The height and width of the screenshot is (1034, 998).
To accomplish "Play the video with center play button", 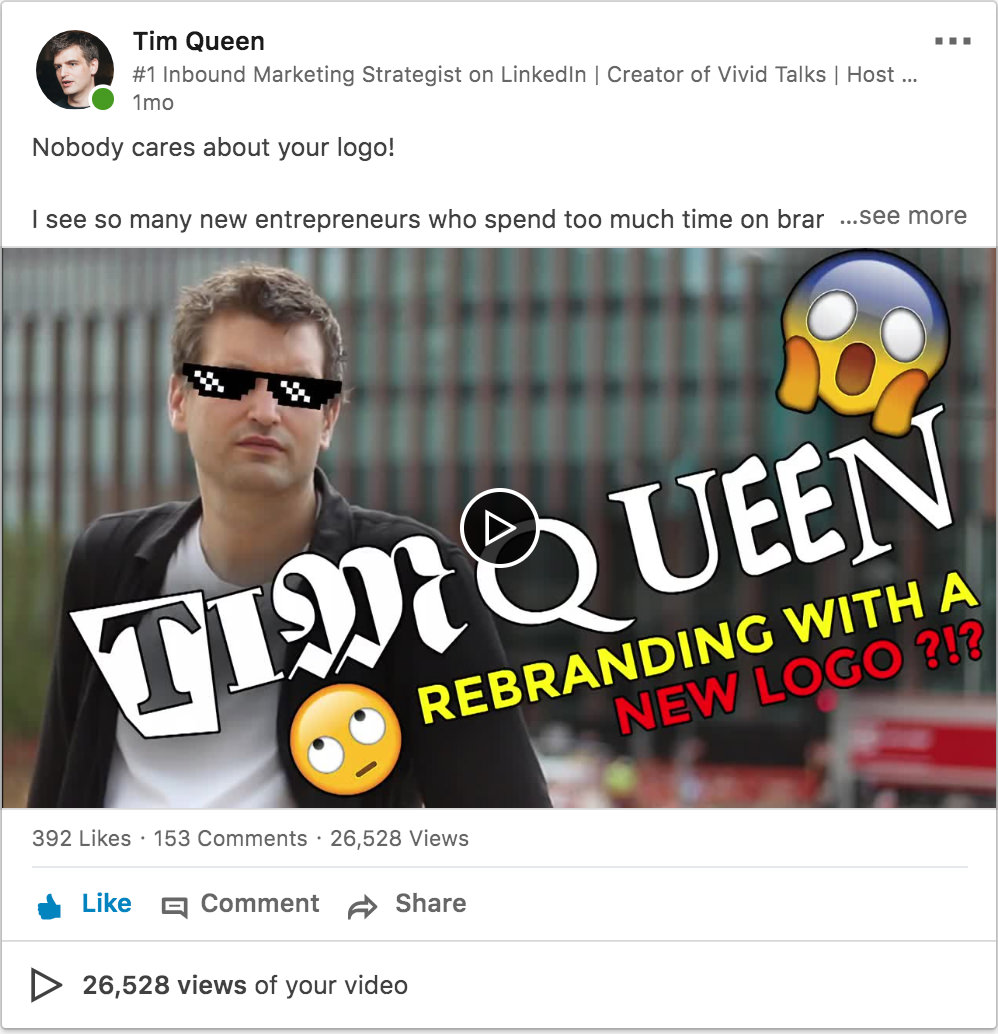I will click(x=499, y=528).
